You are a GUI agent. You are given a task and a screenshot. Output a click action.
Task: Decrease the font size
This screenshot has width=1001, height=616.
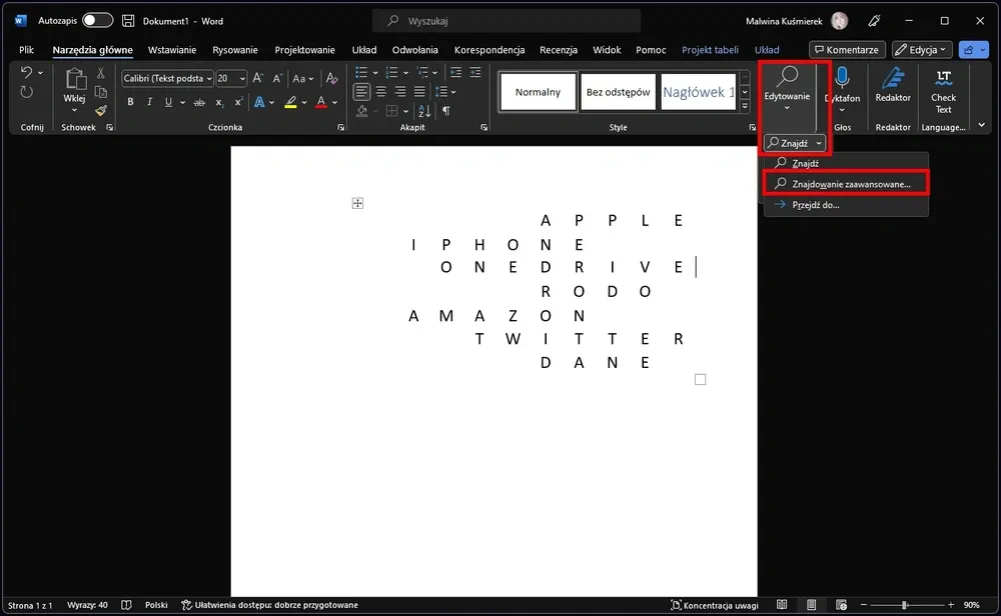pos(277,78)
